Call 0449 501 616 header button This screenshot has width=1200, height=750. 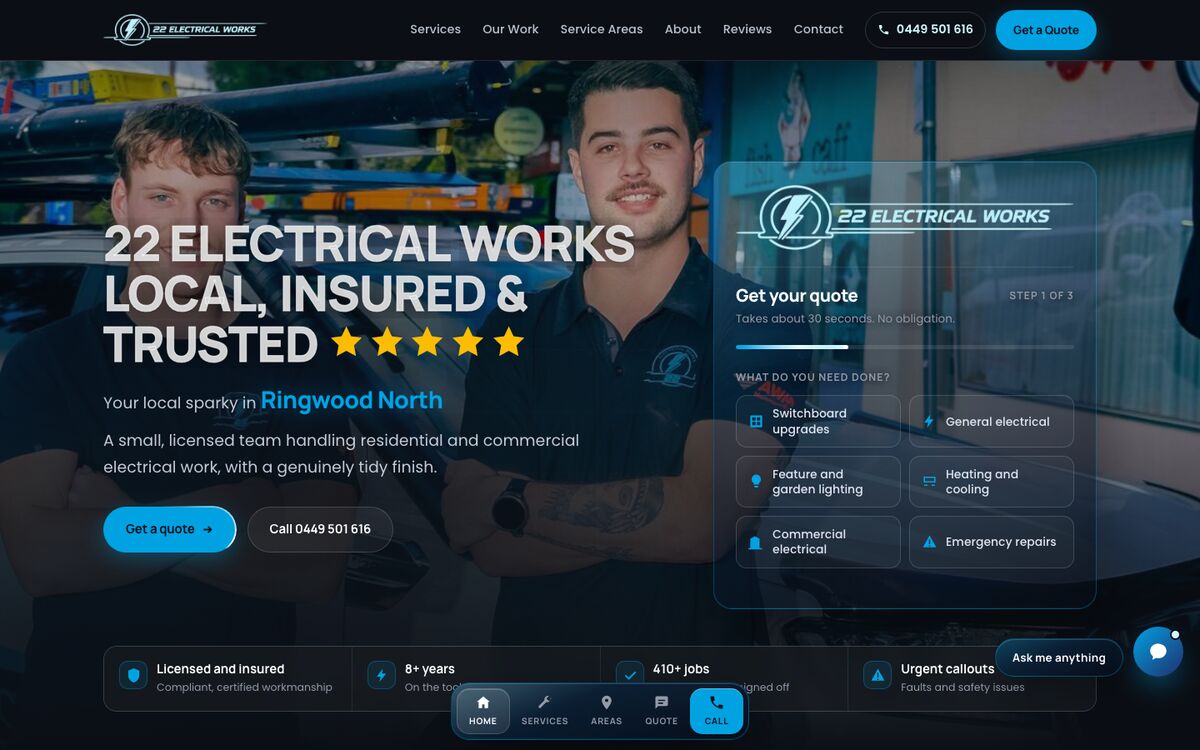coord(925,30)
